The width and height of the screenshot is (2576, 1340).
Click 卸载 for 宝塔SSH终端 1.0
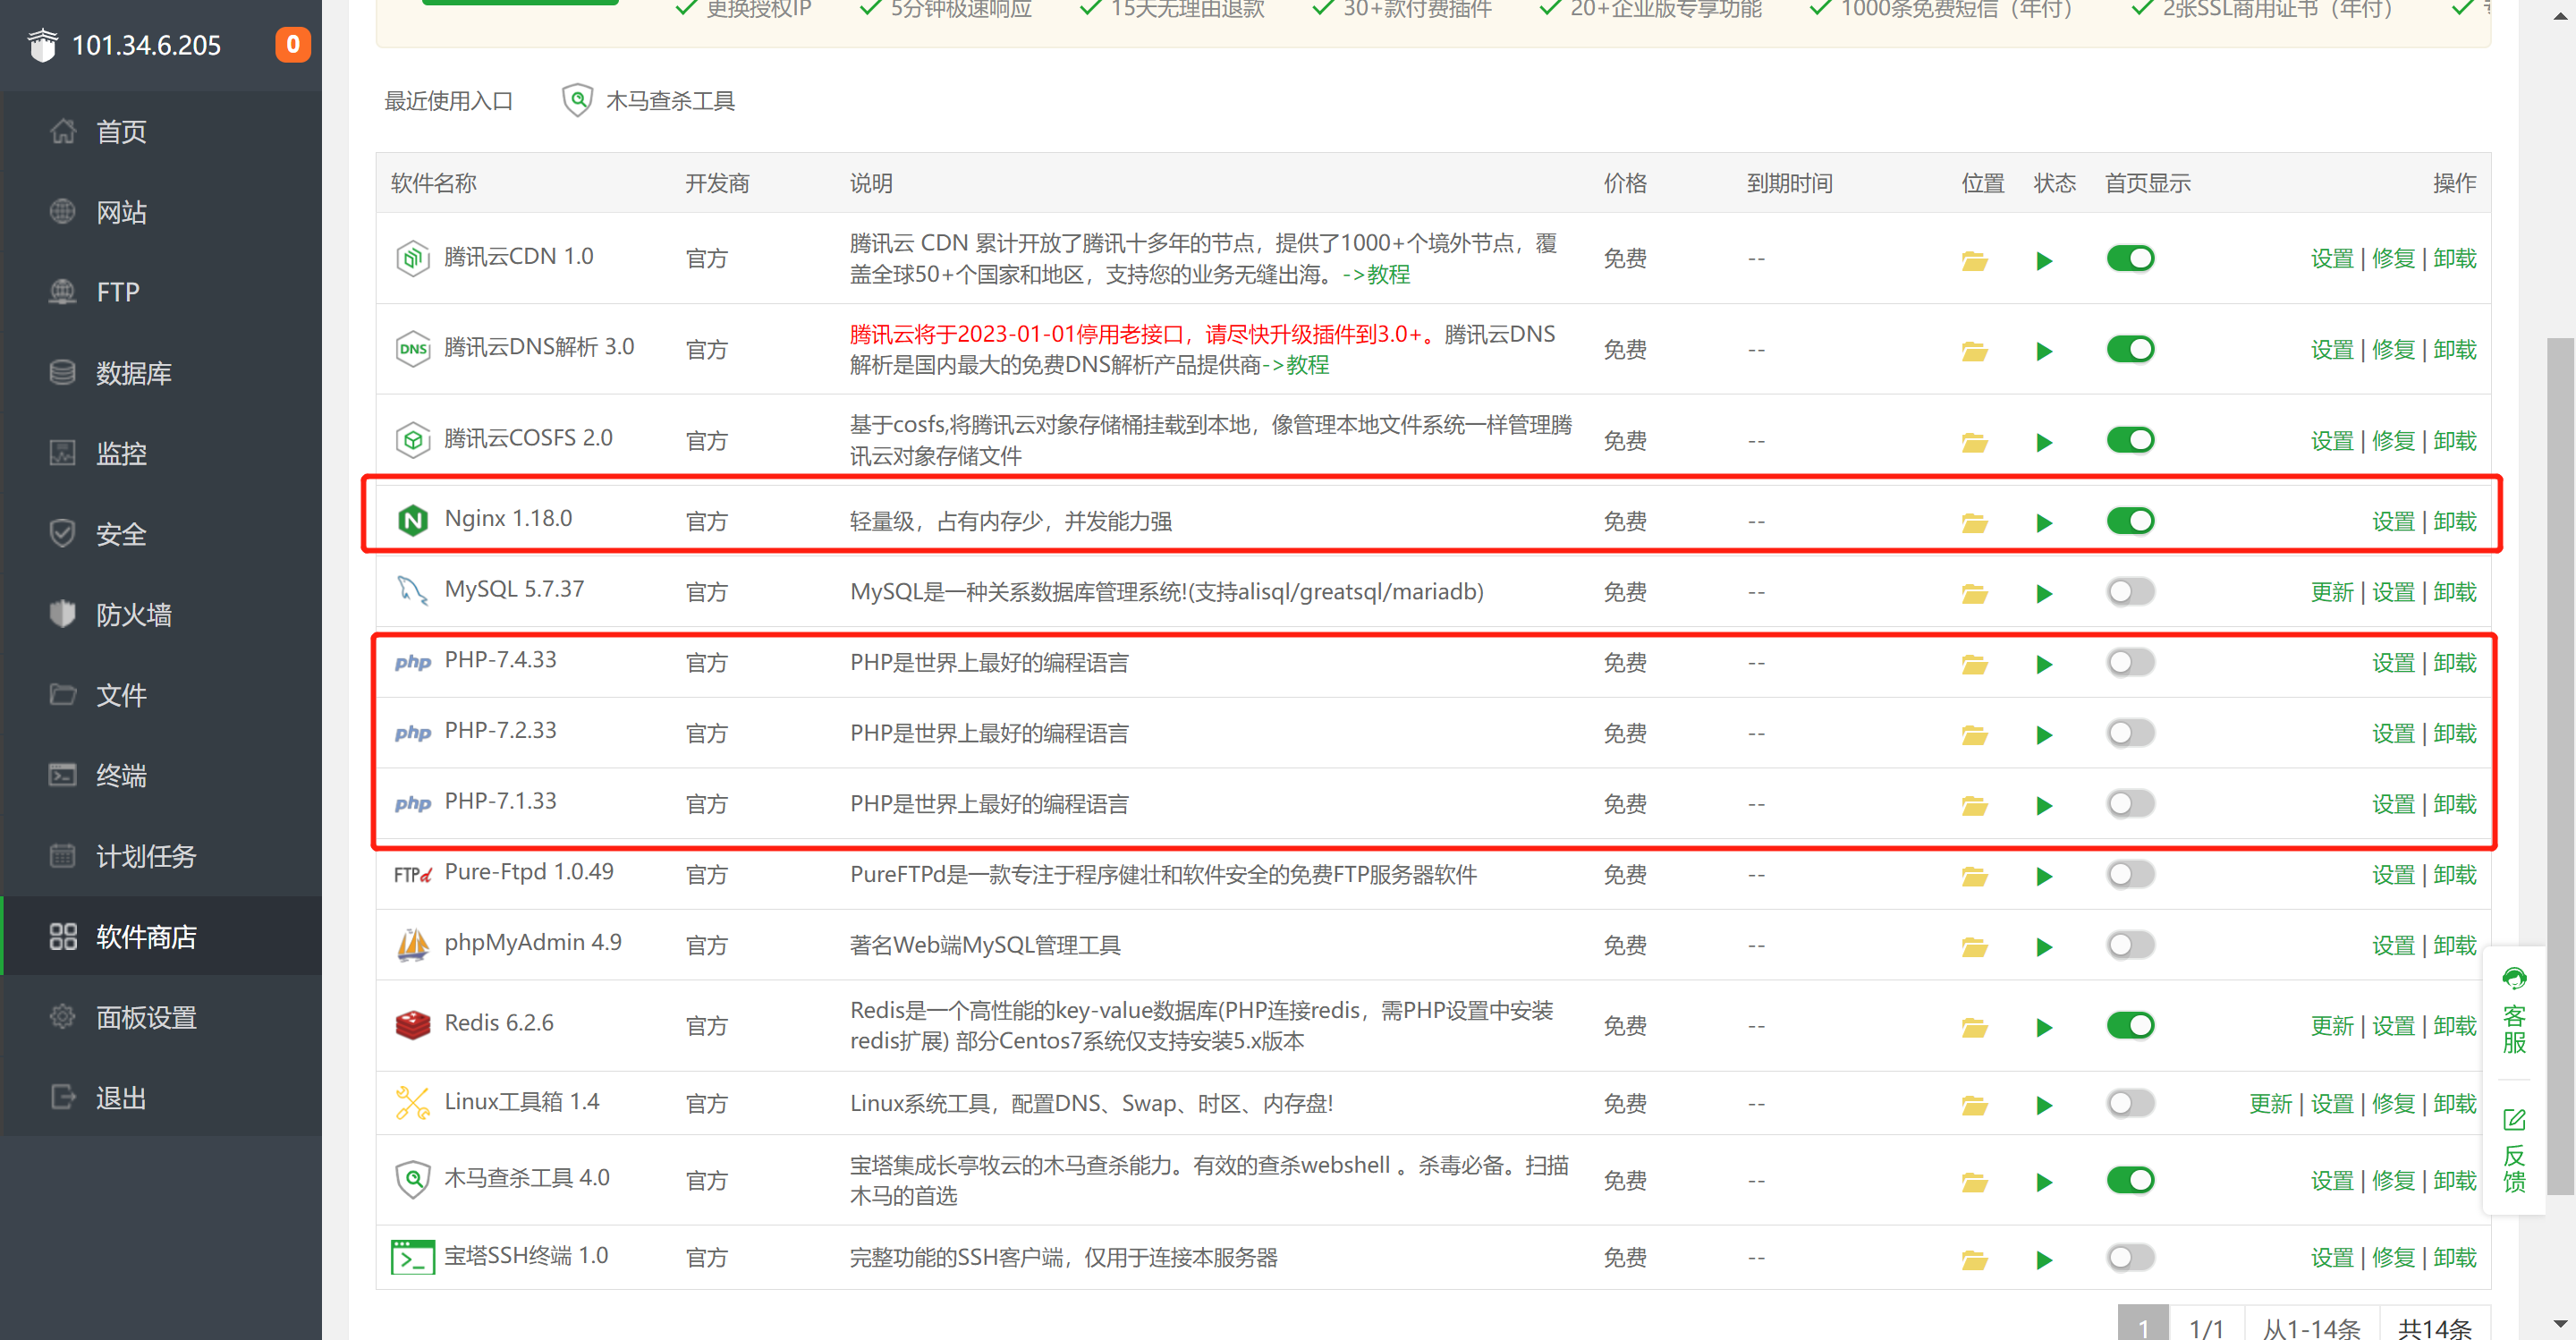coord(2455,1257)
